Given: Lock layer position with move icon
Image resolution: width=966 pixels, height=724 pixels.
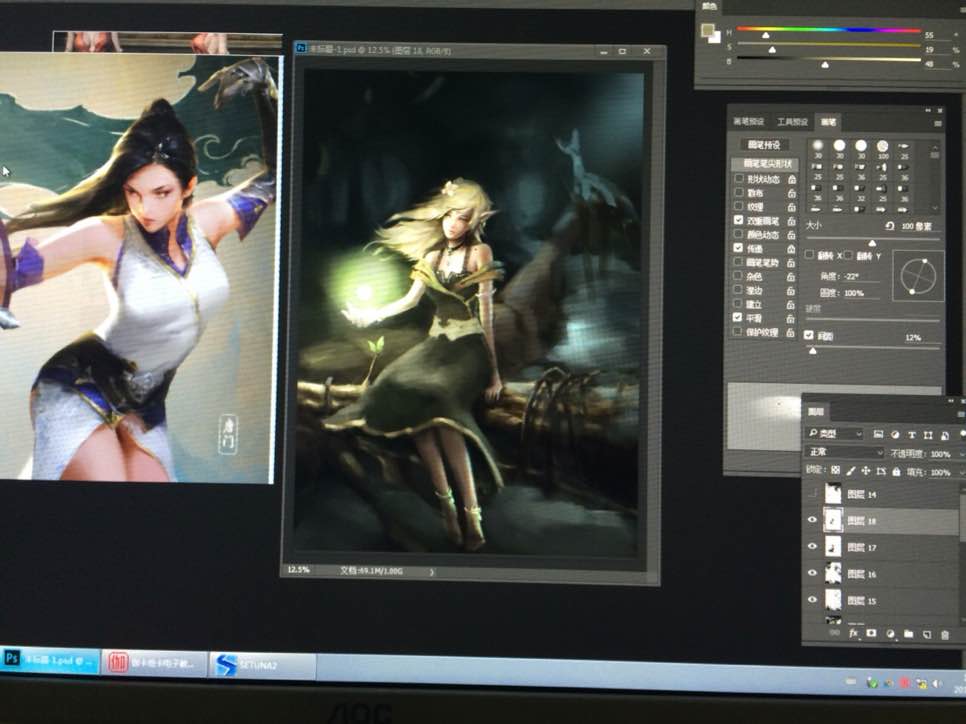Looking at the screenshot, I should tap(866, 471).
